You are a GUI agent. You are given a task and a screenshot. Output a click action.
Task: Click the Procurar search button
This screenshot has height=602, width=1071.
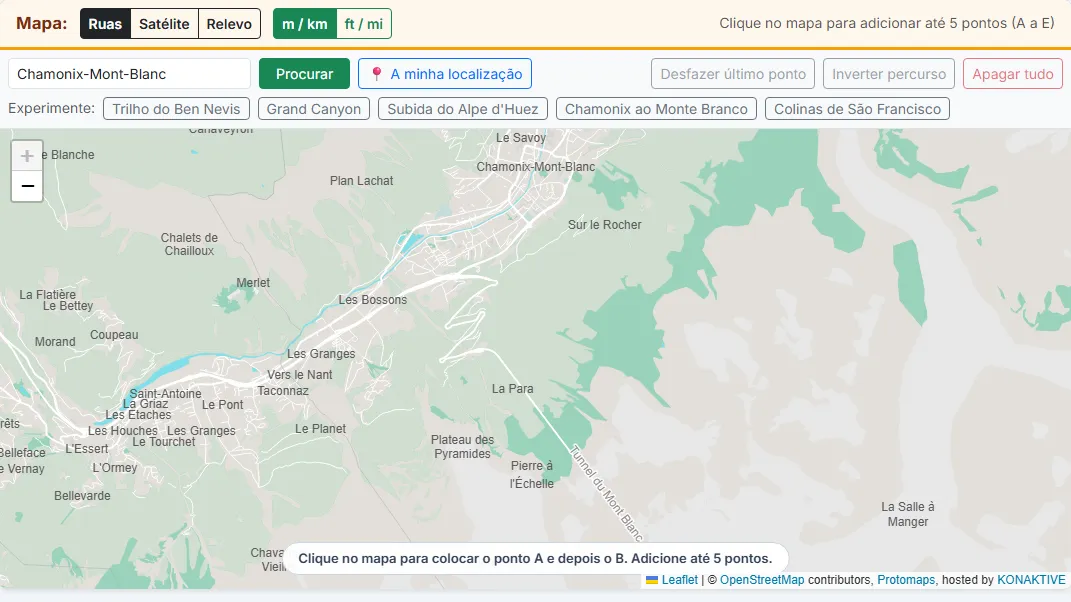click(305, 74)
